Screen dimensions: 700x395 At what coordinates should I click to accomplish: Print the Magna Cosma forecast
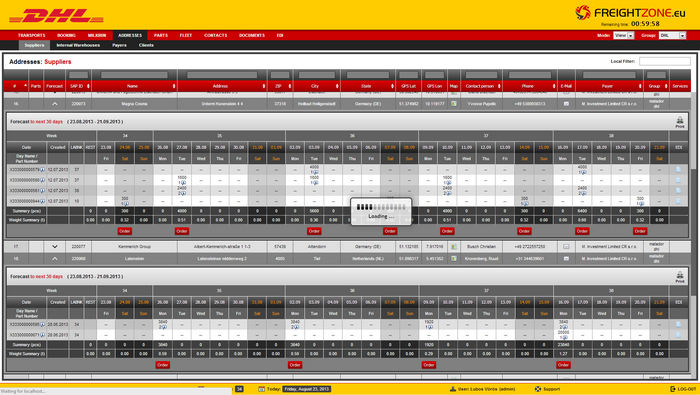(x=679, y=121)
